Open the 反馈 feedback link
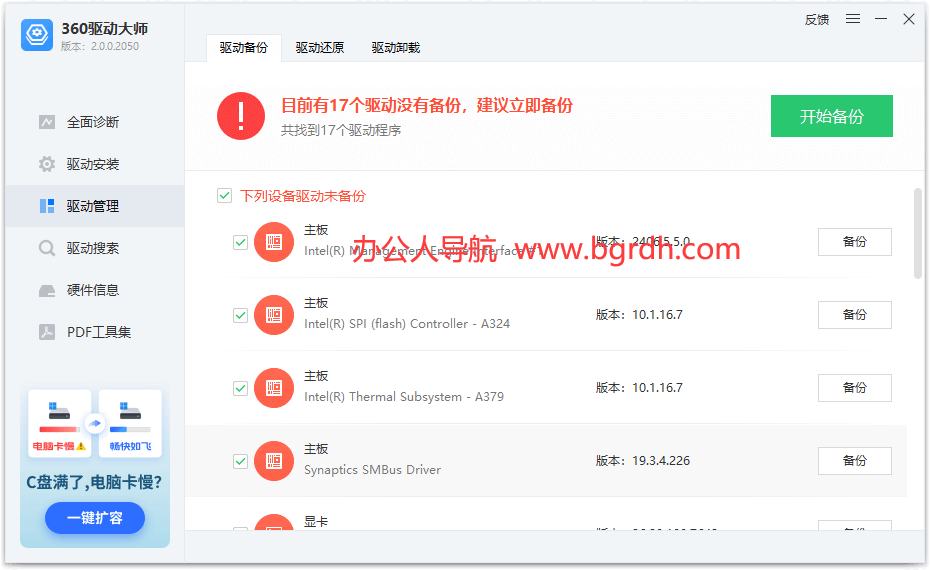This screenshot has width=930, height=570. [817, 20]
